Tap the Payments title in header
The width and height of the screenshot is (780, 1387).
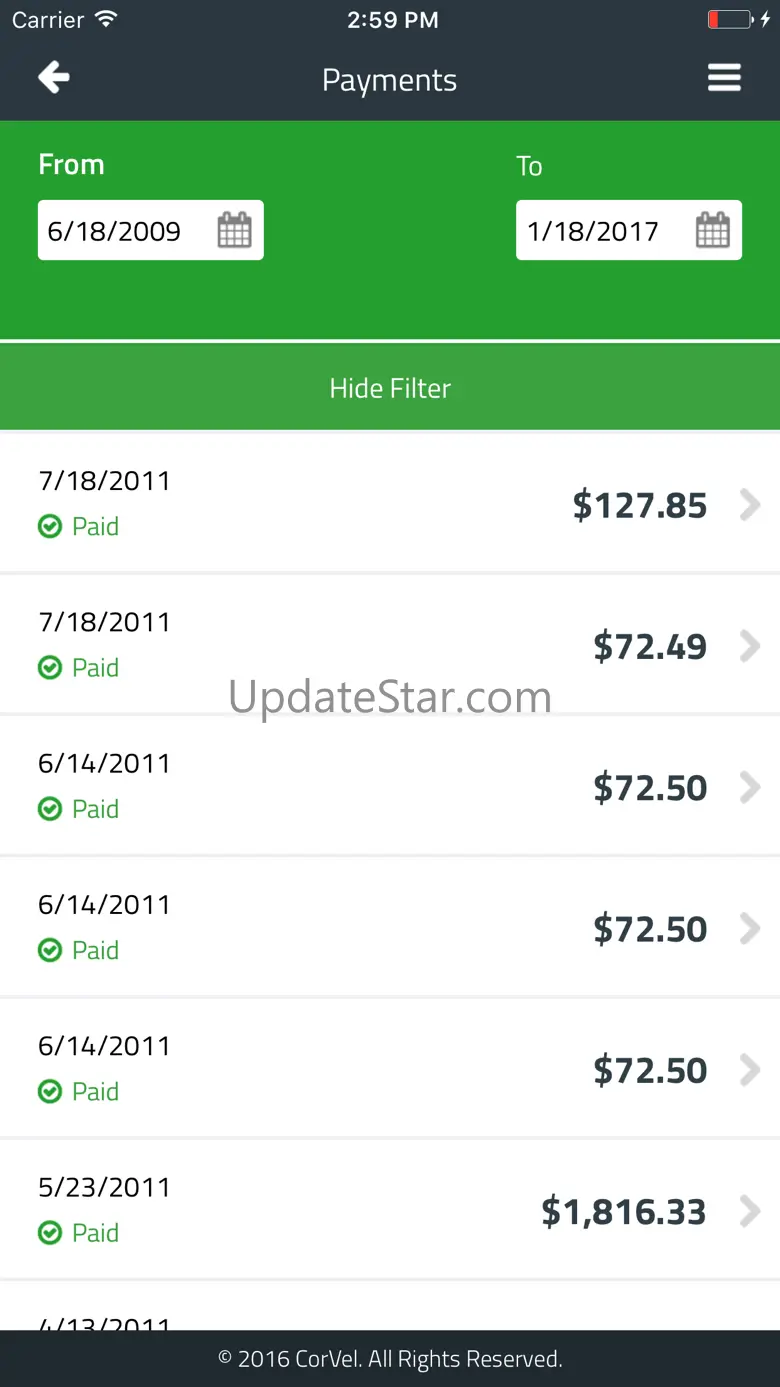[389, 80]
